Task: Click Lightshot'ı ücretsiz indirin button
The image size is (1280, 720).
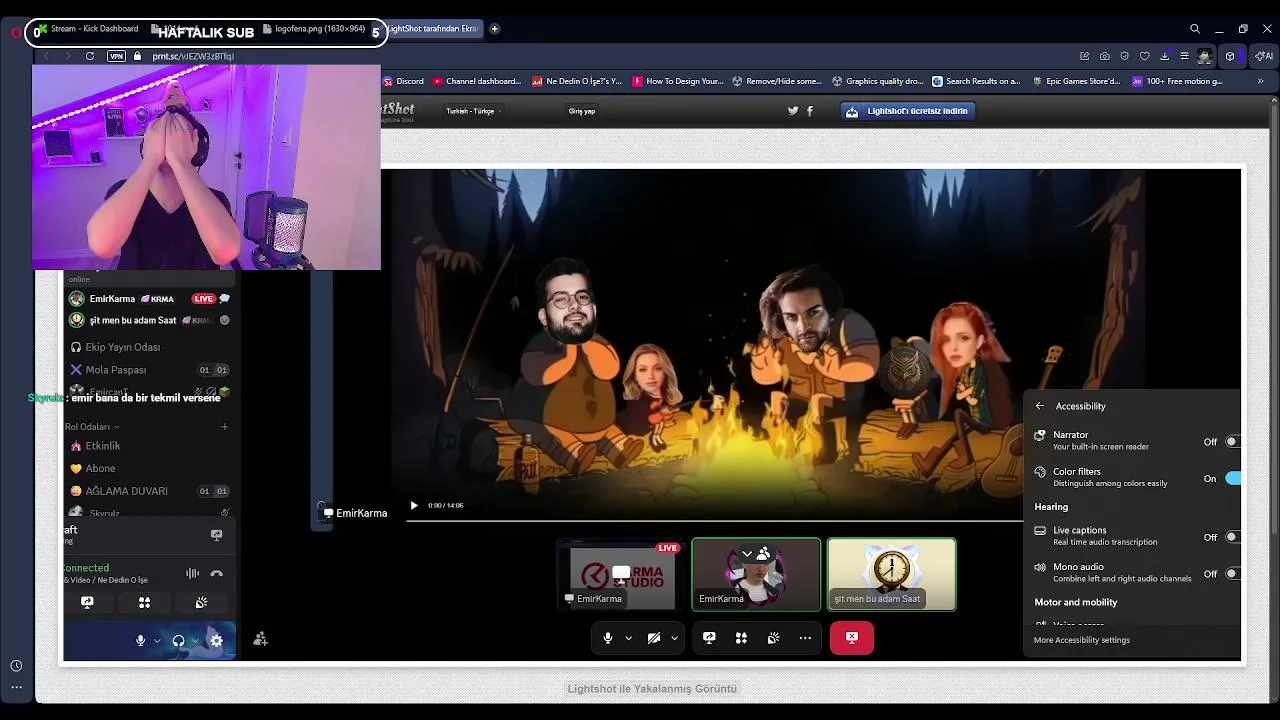Action: 908,111
